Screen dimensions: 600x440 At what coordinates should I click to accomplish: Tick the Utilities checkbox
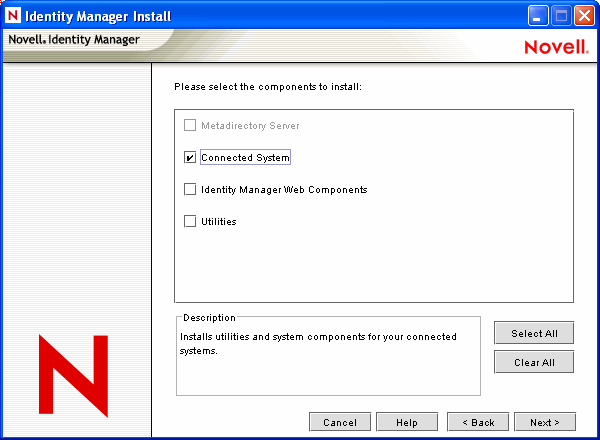point(190,222)
